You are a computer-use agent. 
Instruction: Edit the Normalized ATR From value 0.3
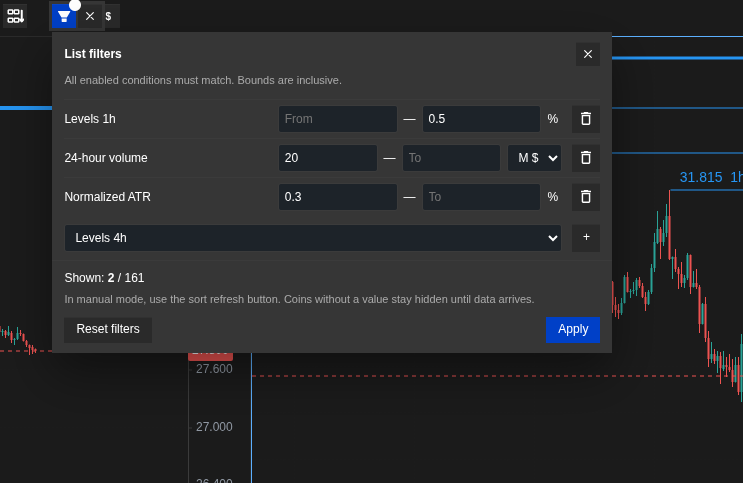(338, 197)
